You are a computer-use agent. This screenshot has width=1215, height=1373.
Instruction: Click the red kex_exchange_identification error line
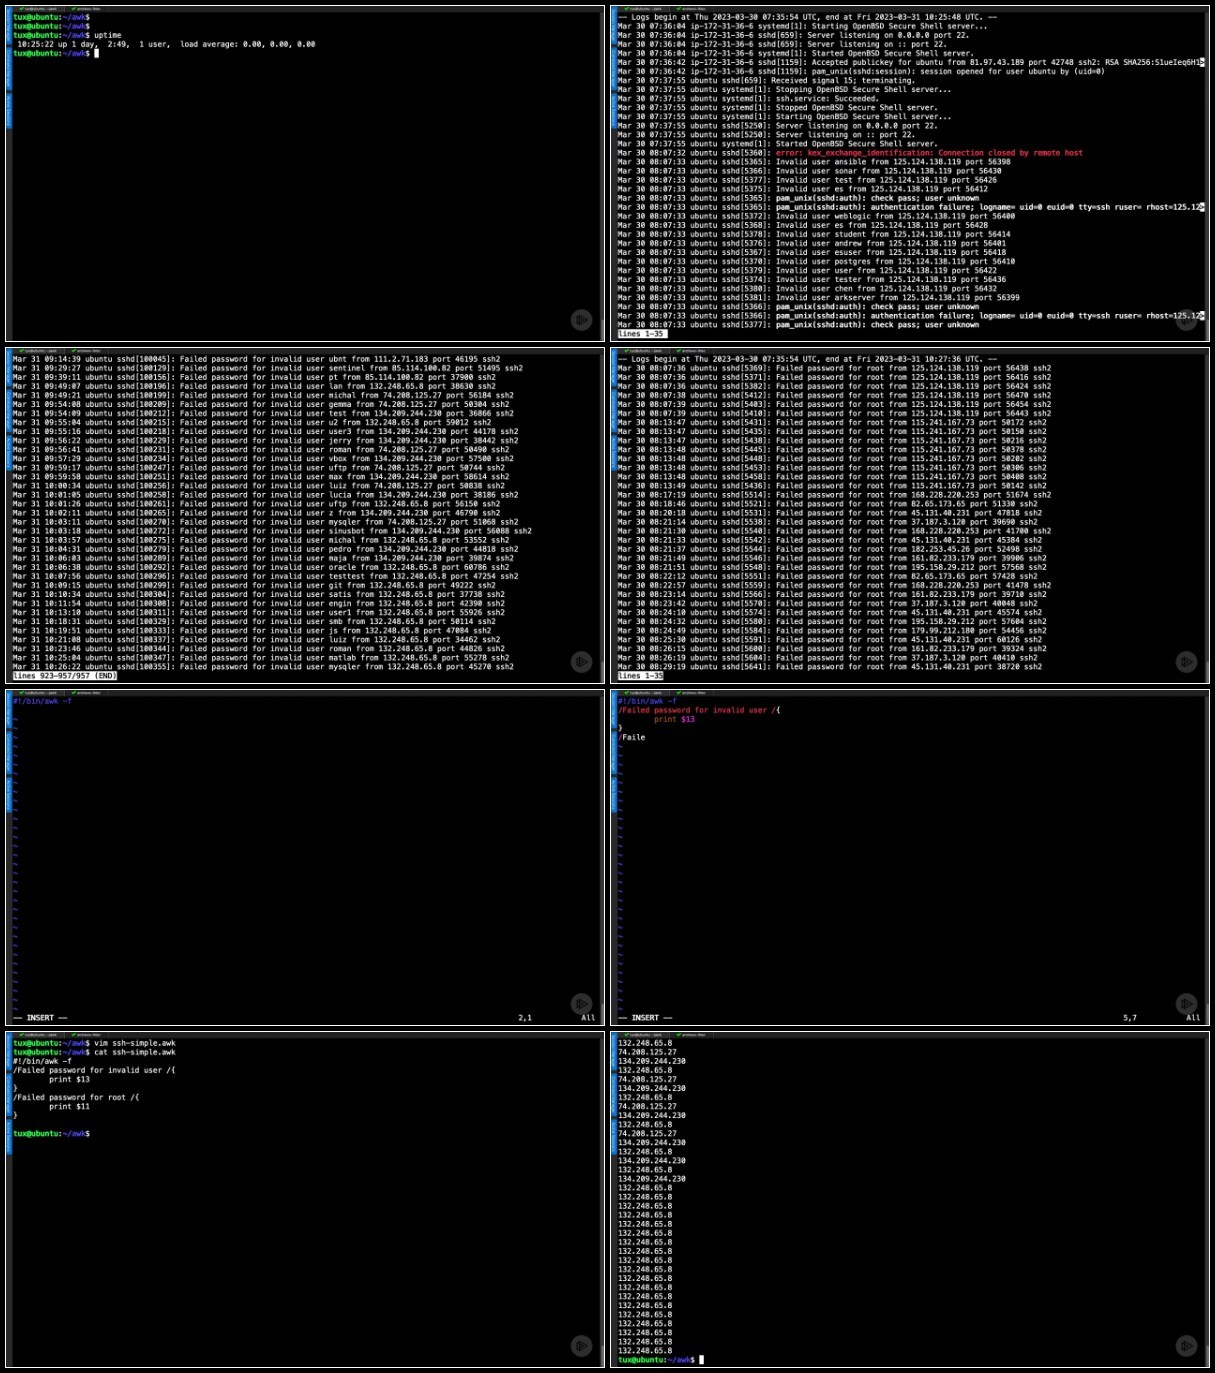click(929, 153)
